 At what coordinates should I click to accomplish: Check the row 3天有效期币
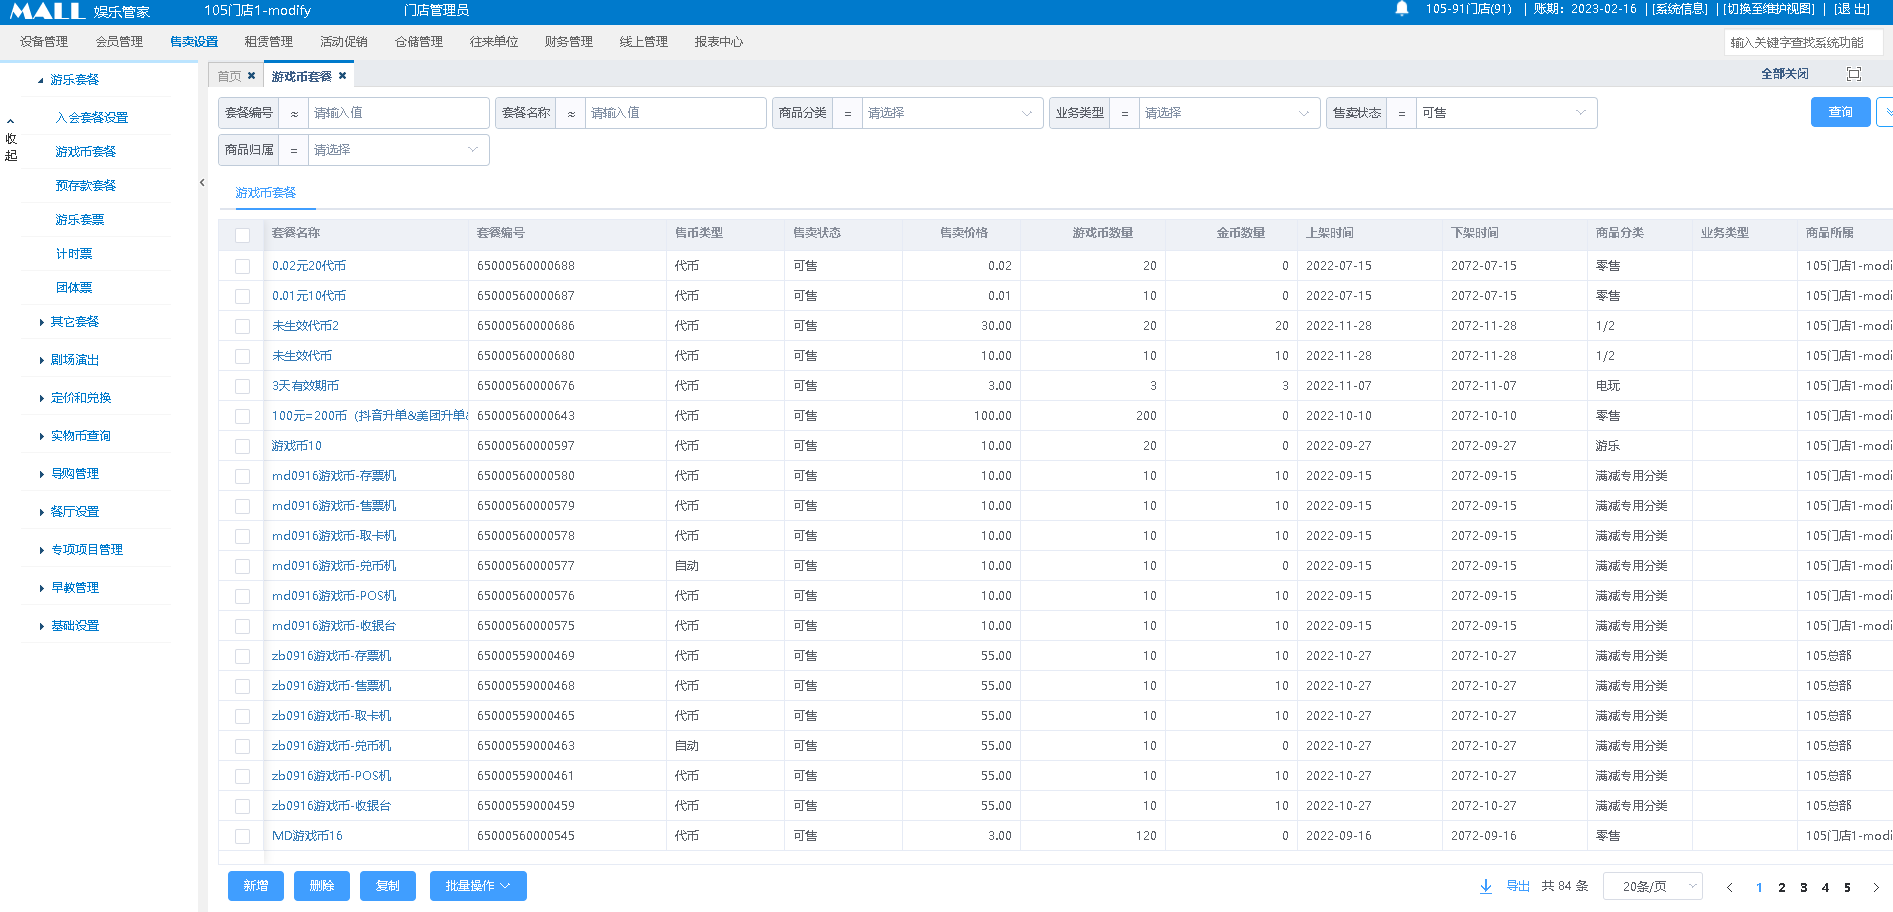242,386
